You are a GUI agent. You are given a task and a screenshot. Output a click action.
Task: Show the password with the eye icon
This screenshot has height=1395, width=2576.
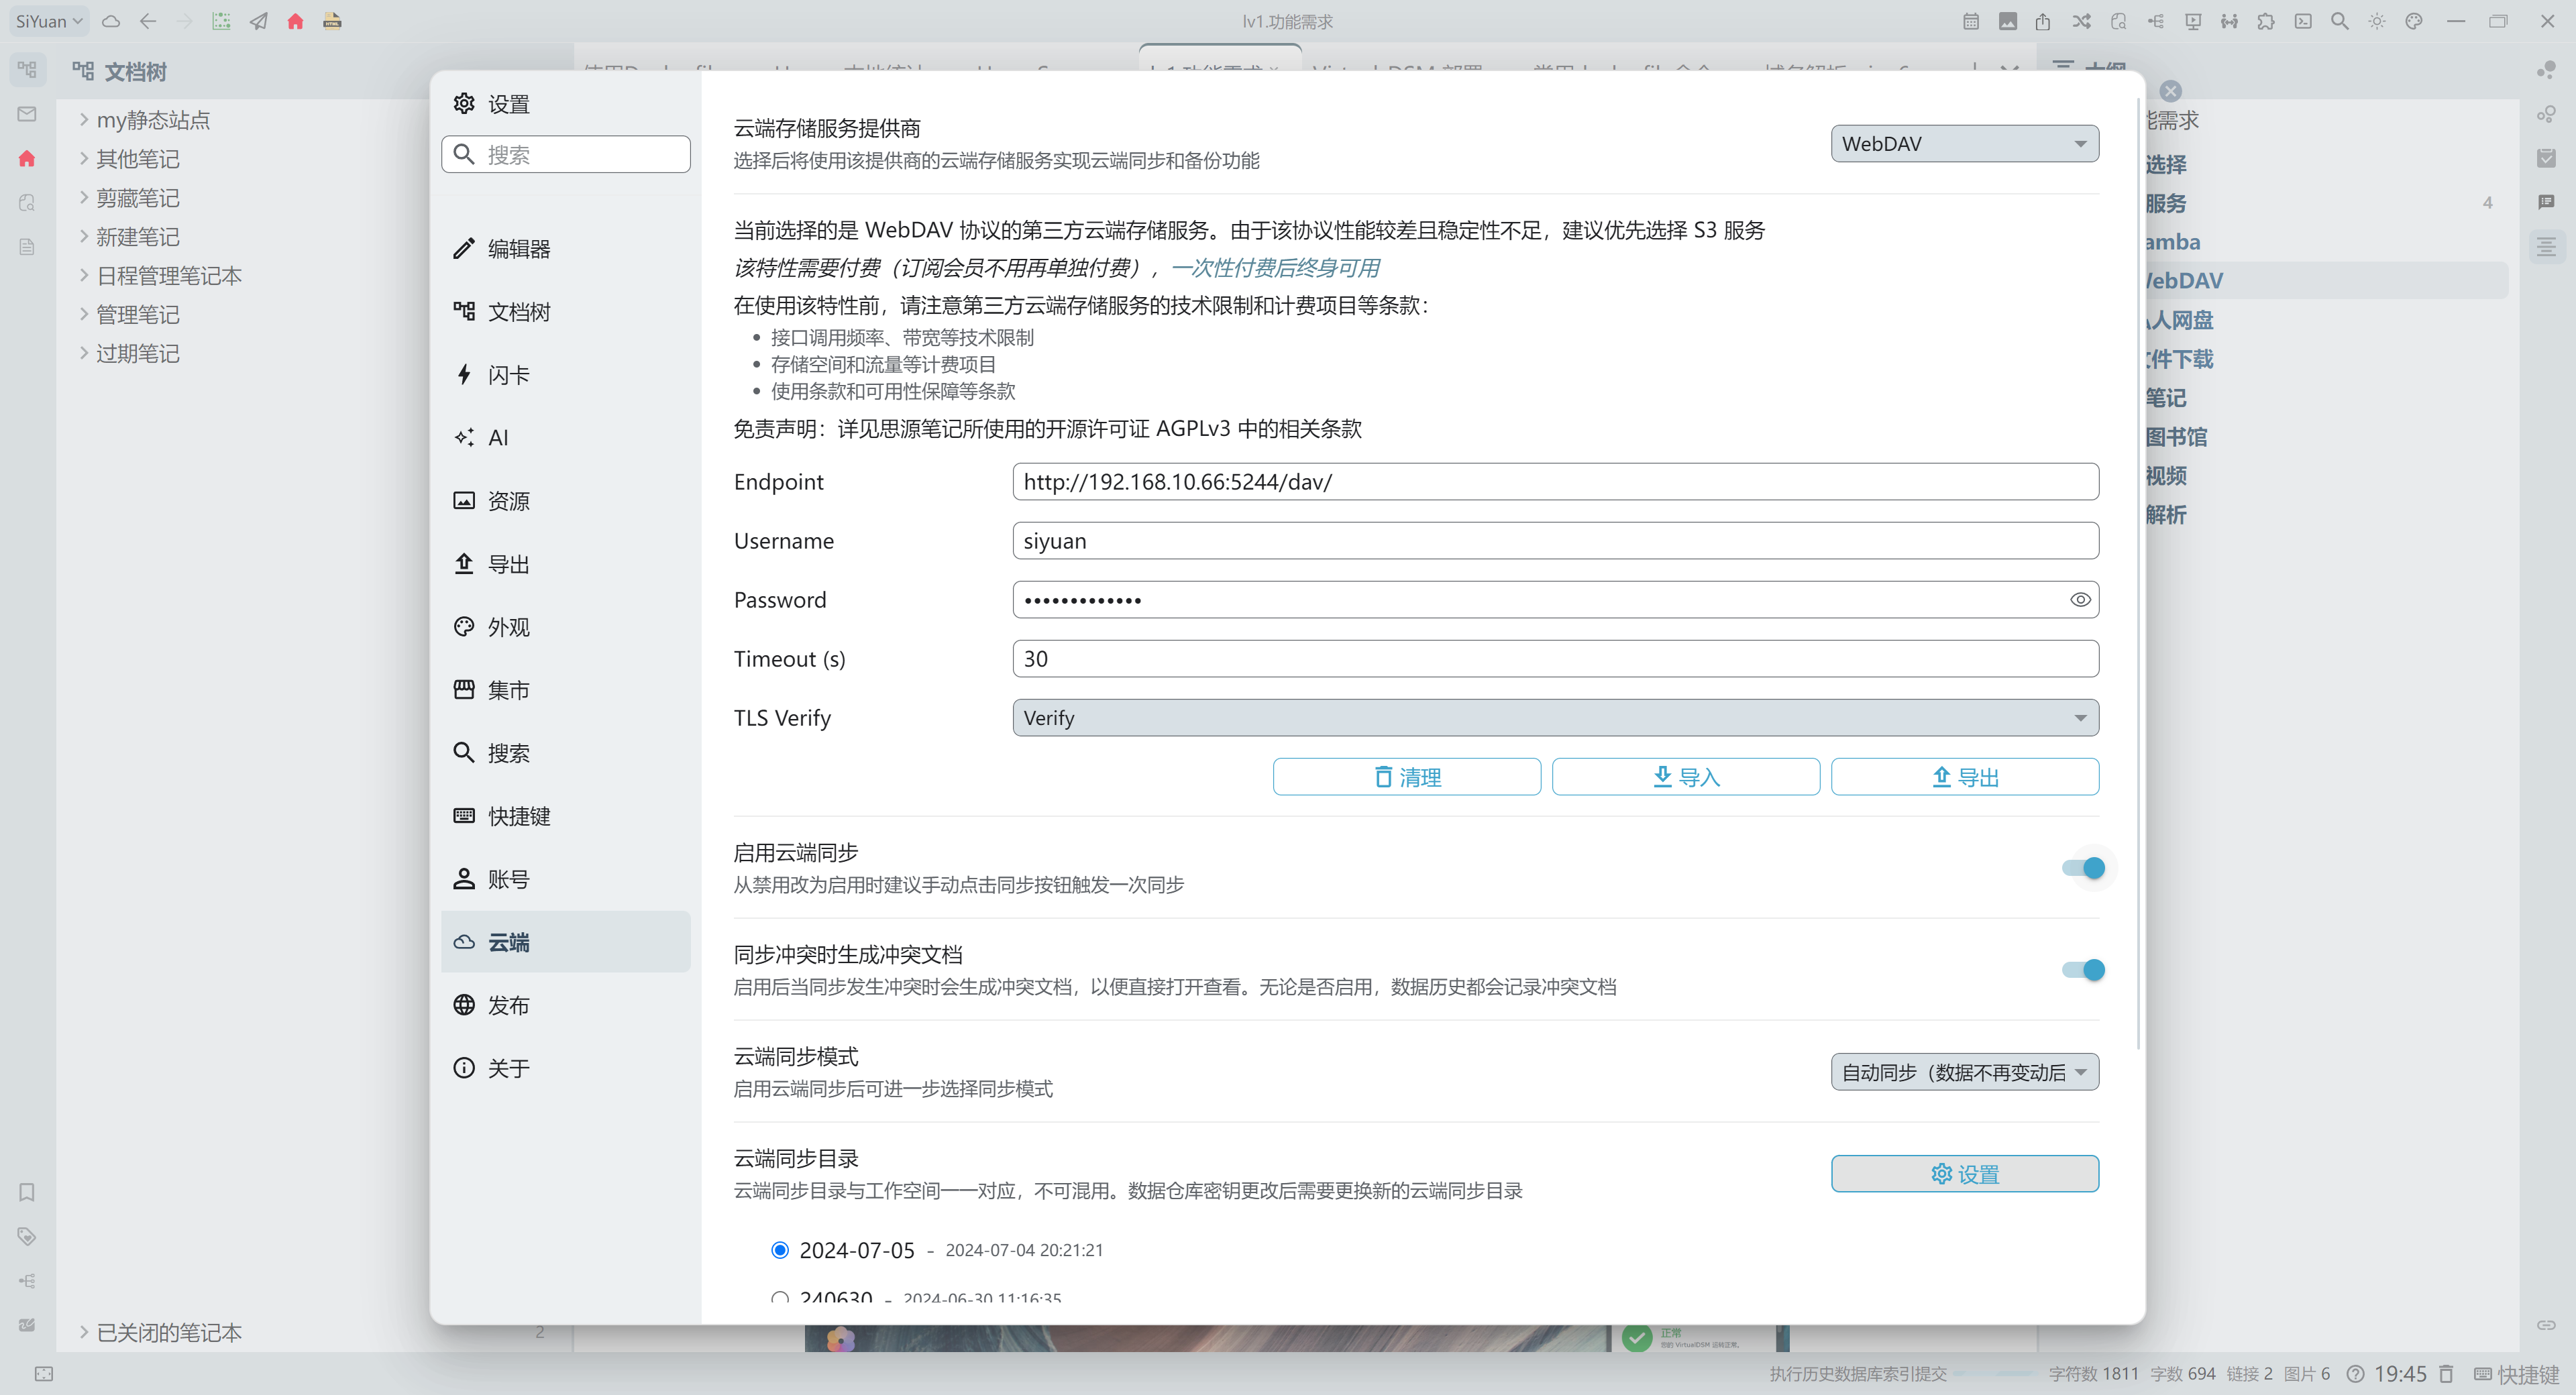(x=2080, y=600)
